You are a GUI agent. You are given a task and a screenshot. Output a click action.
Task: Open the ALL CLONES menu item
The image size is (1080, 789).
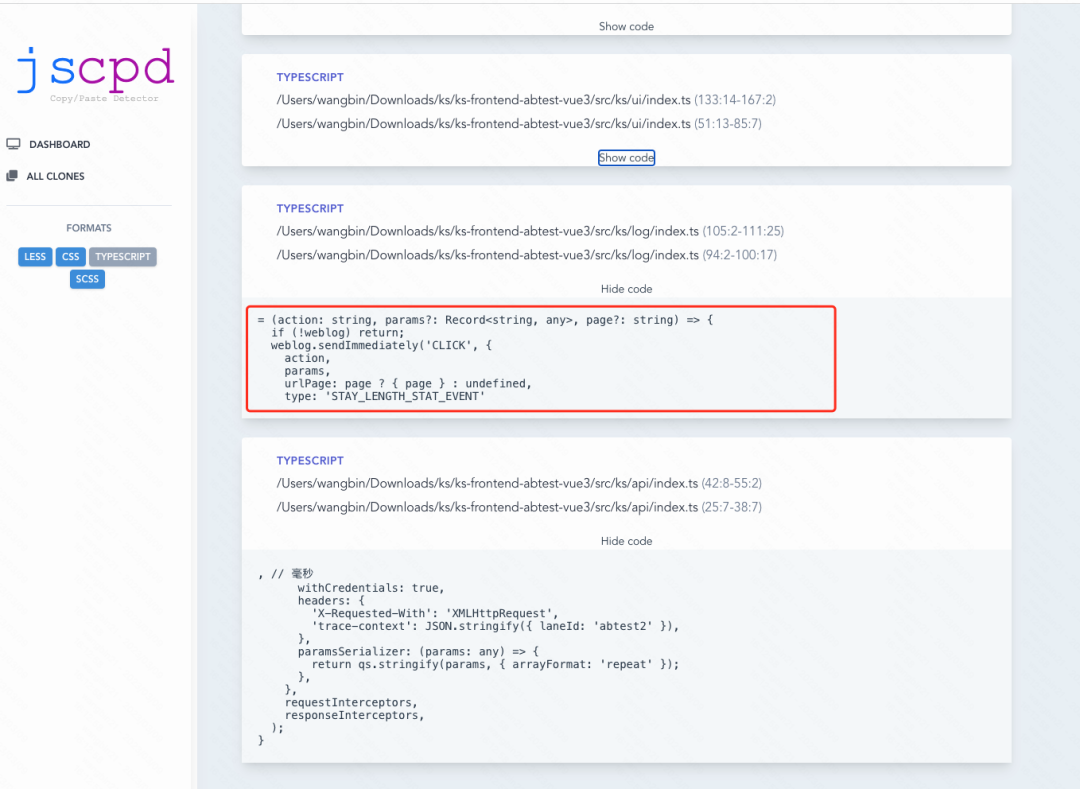click(x=55, y=176)
